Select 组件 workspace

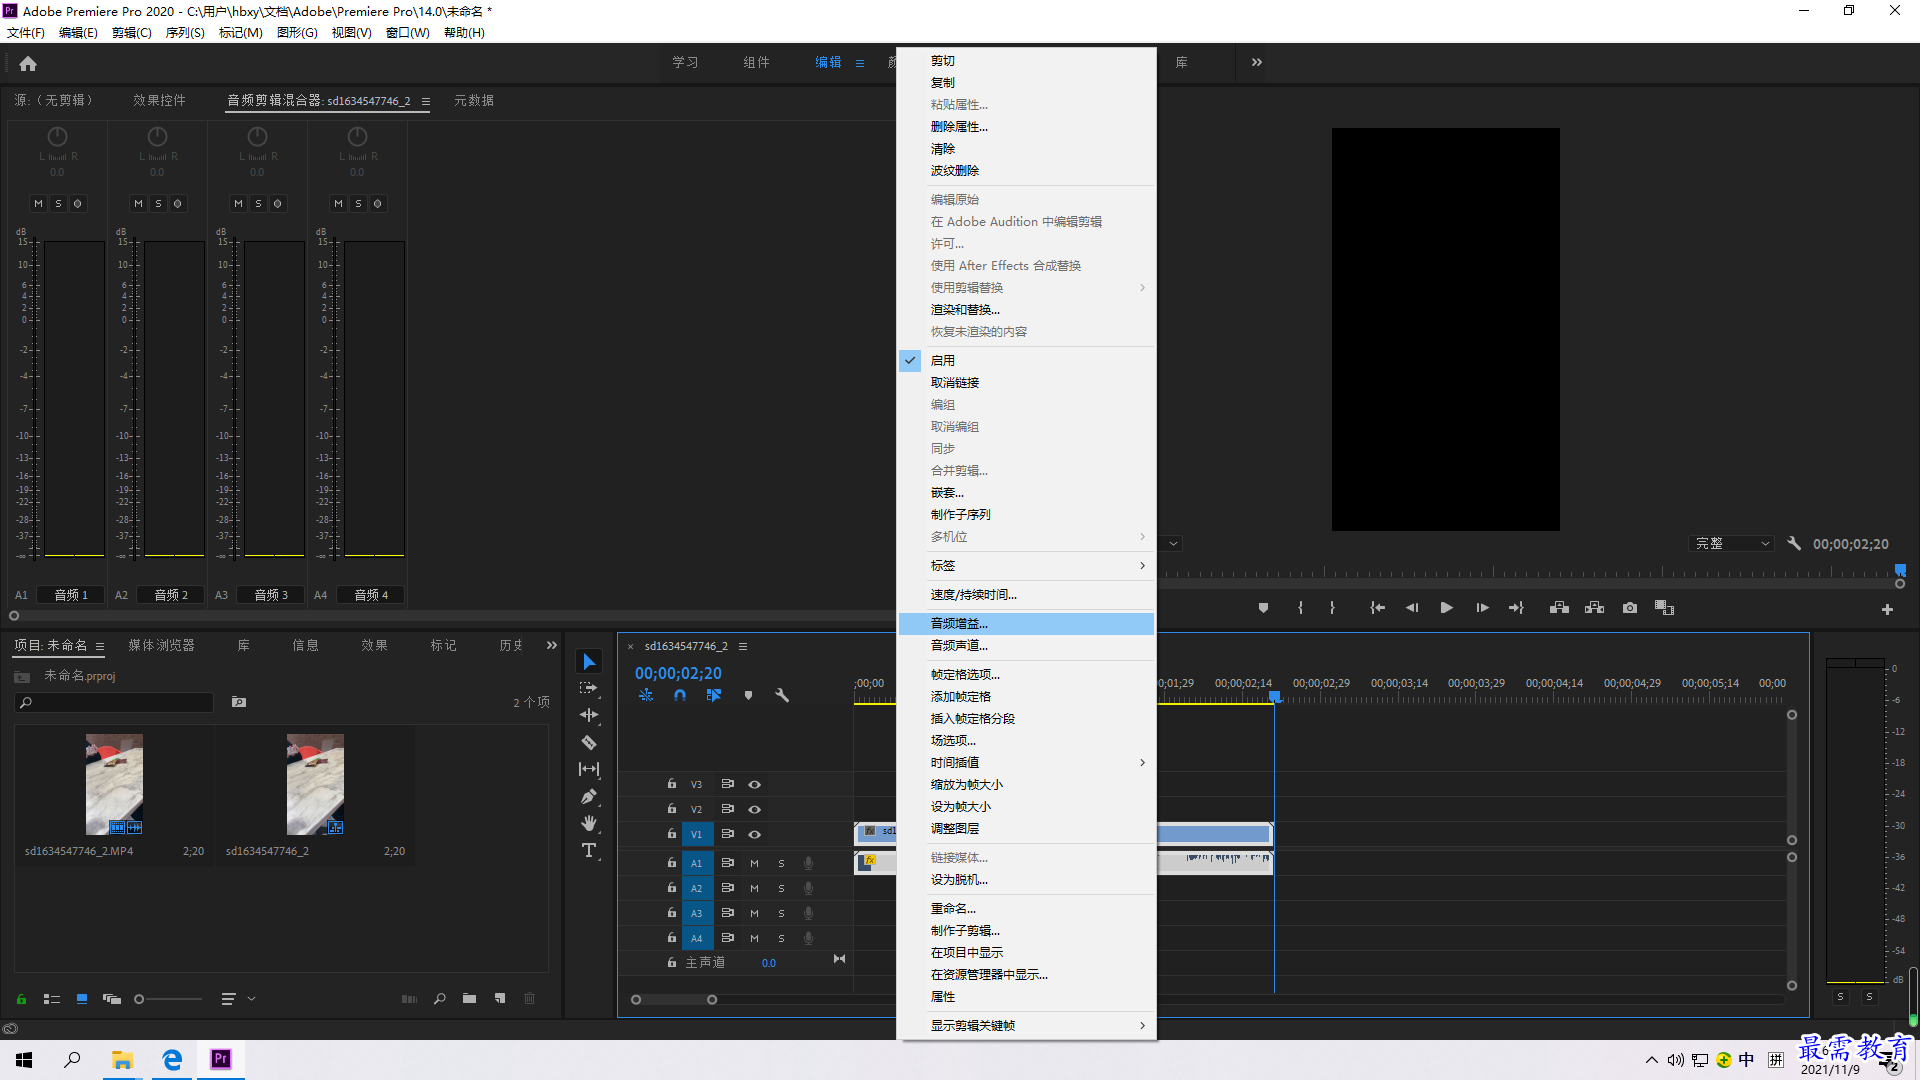coord(756,62)
